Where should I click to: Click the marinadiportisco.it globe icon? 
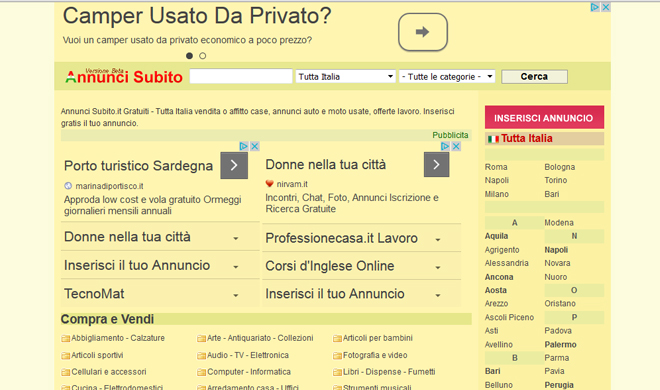(68, 186)
